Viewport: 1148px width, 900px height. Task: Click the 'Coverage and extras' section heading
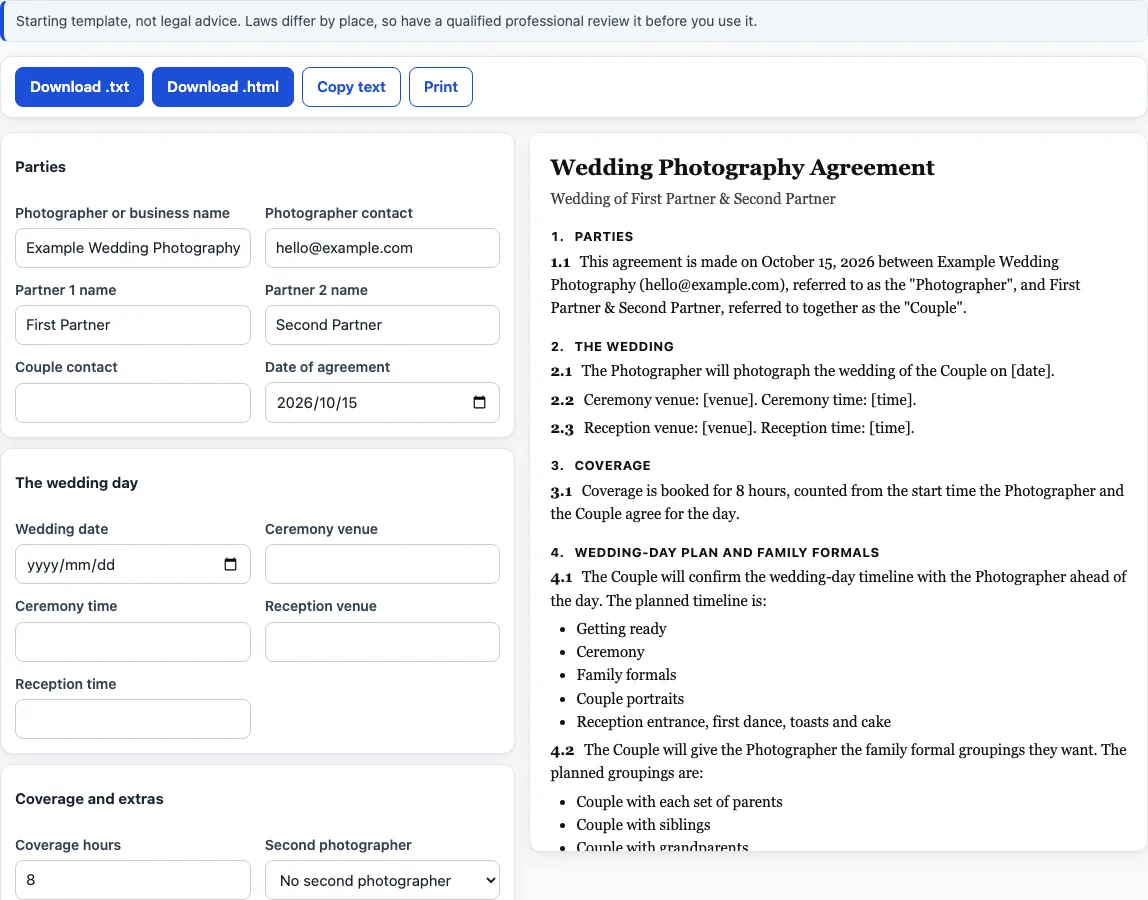tap(89, 799)
